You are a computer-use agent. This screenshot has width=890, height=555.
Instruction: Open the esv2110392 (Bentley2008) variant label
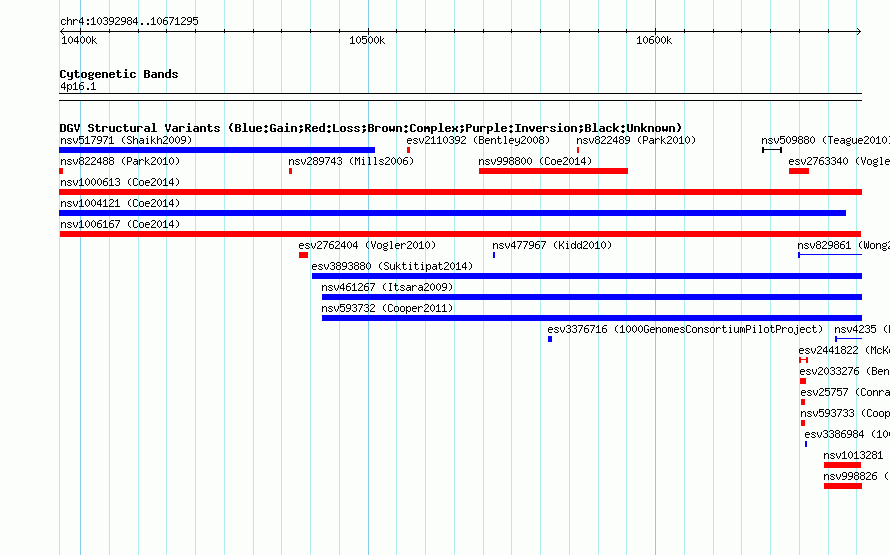478,140
